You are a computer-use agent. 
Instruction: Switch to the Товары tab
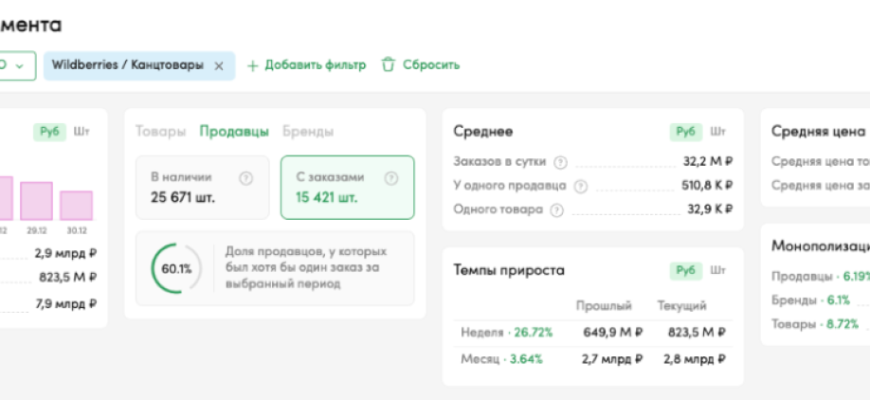160,131
